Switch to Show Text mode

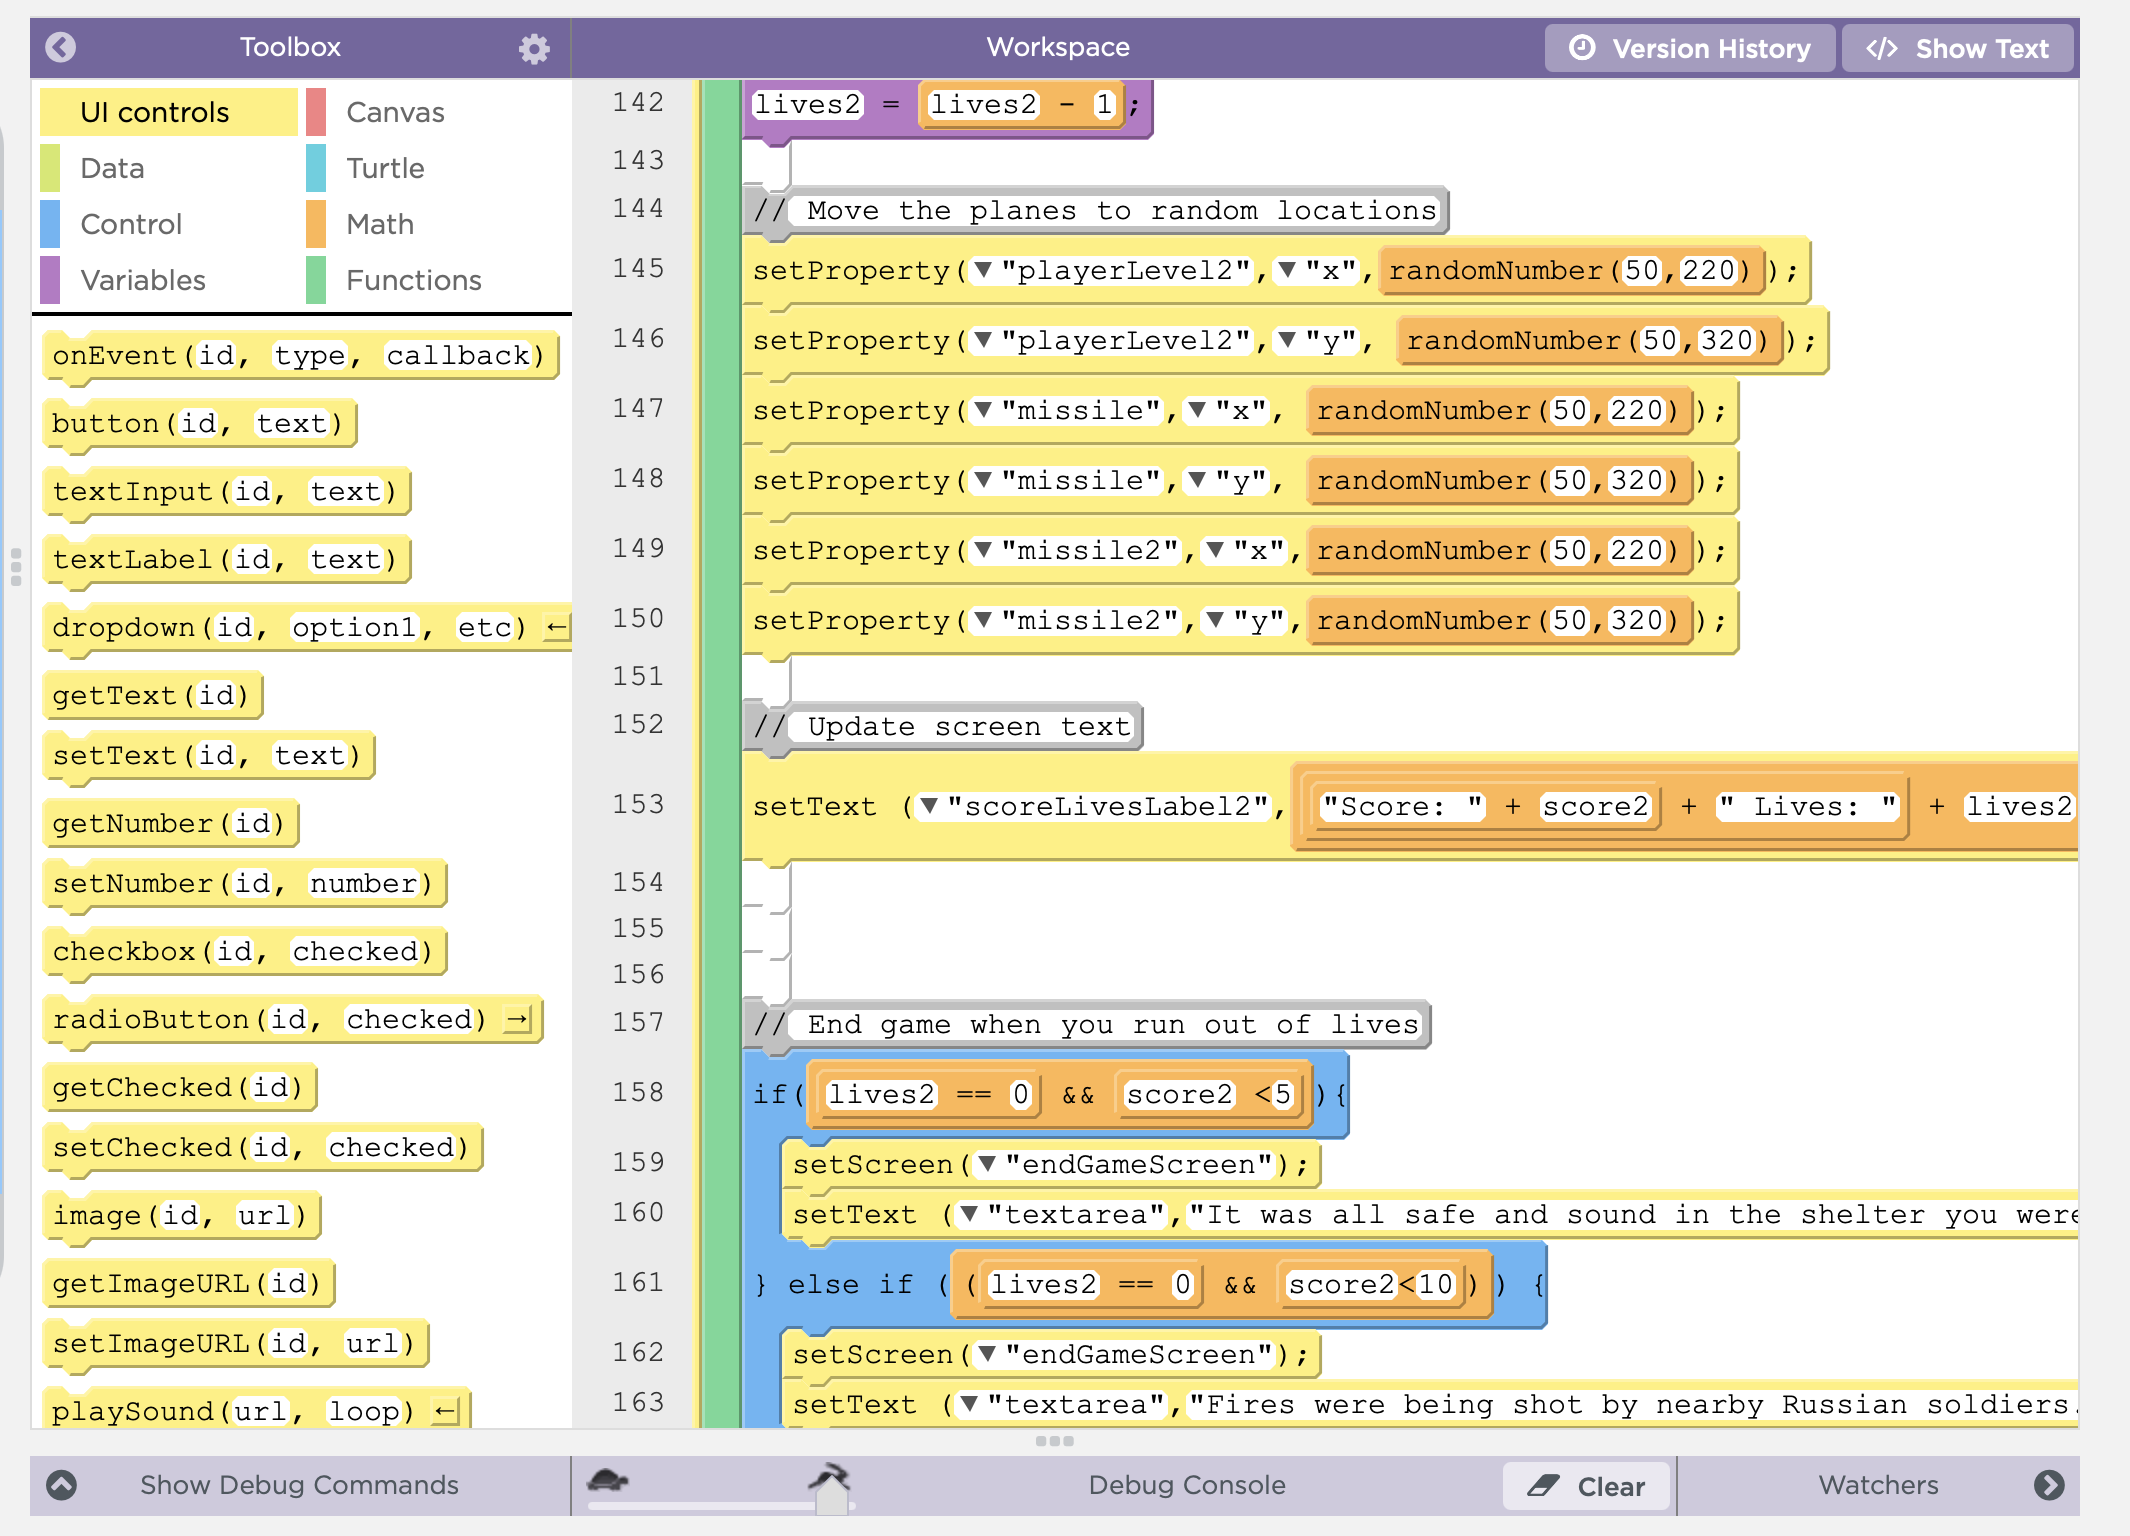click(x=1957, y=48)
